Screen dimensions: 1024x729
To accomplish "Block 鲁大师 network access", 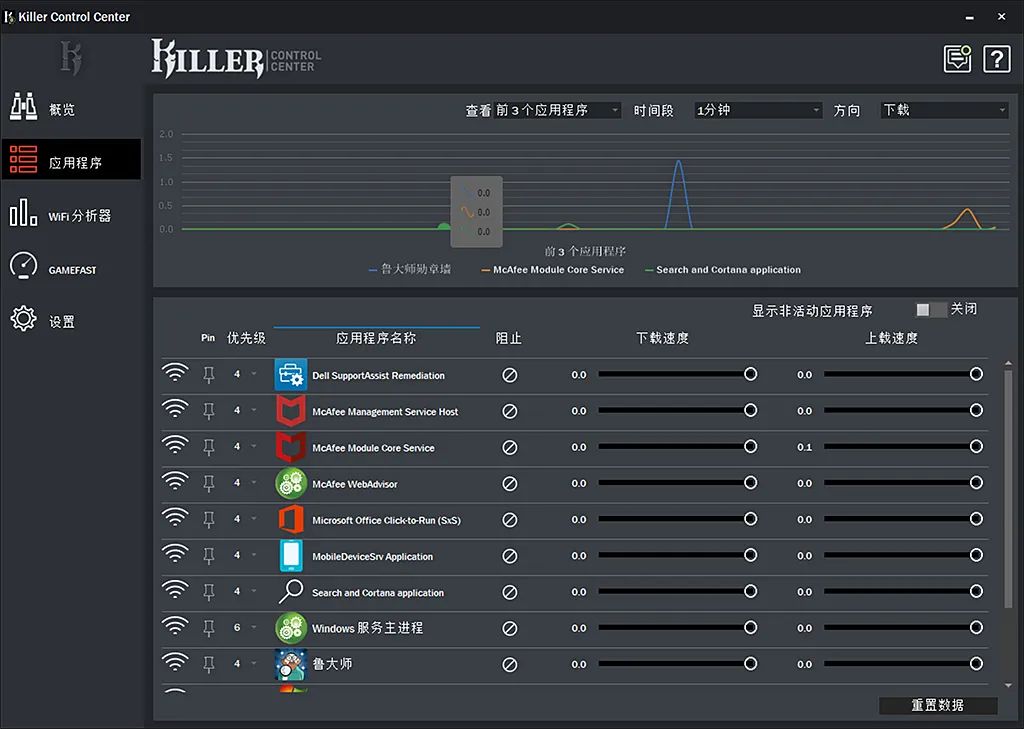I will point(509,664).
